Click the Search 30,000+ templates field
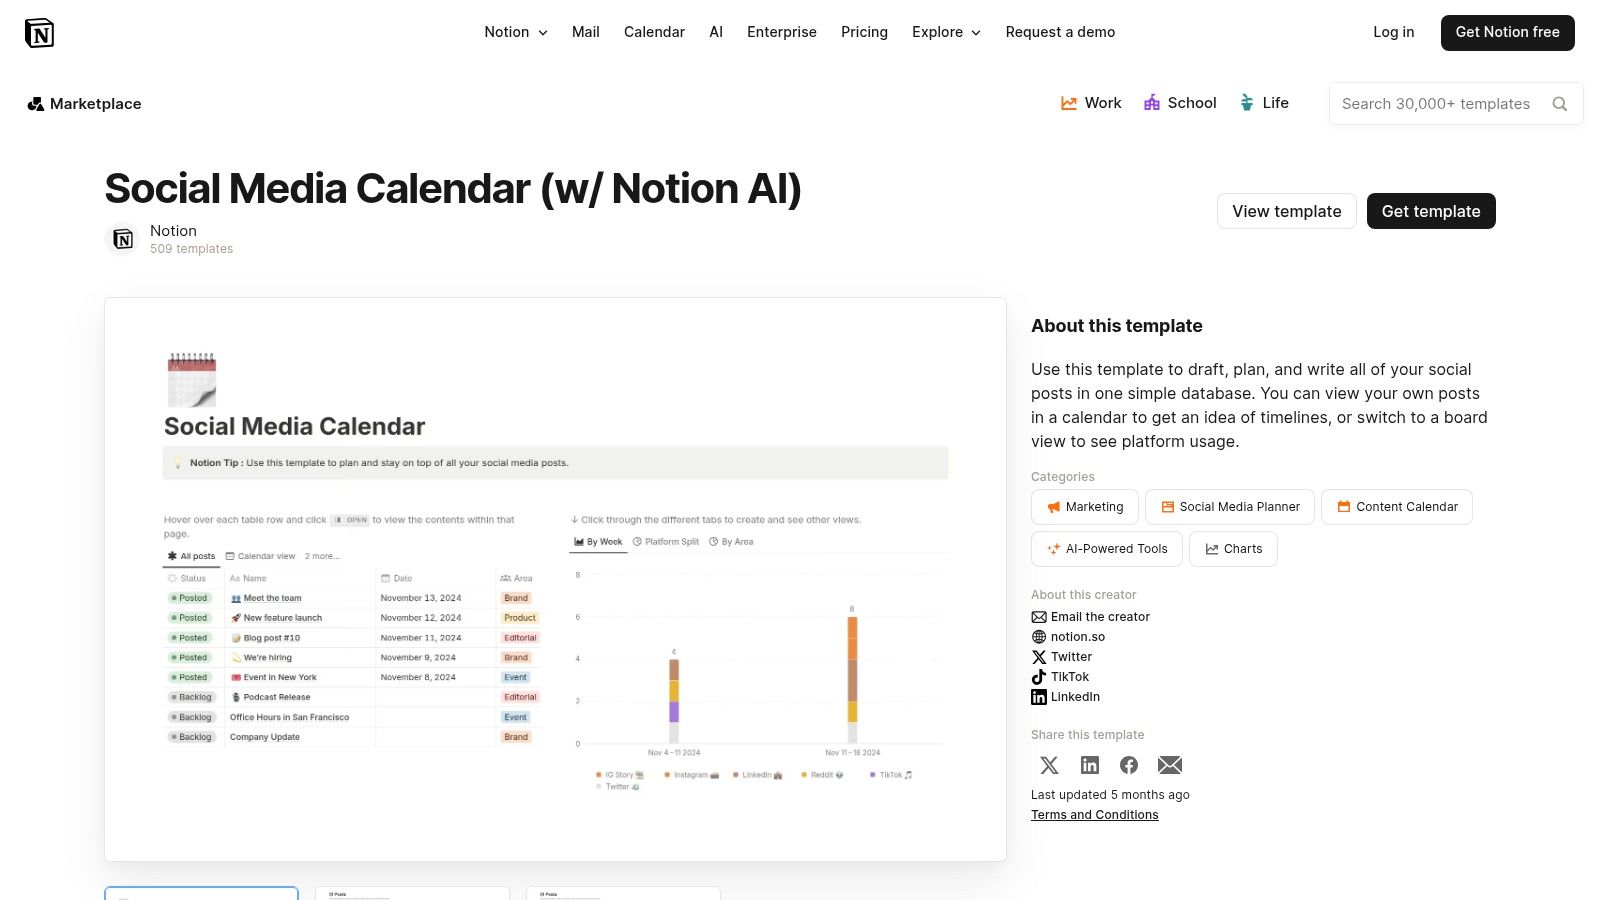 pyautogui.click(x=1437, y=103)
